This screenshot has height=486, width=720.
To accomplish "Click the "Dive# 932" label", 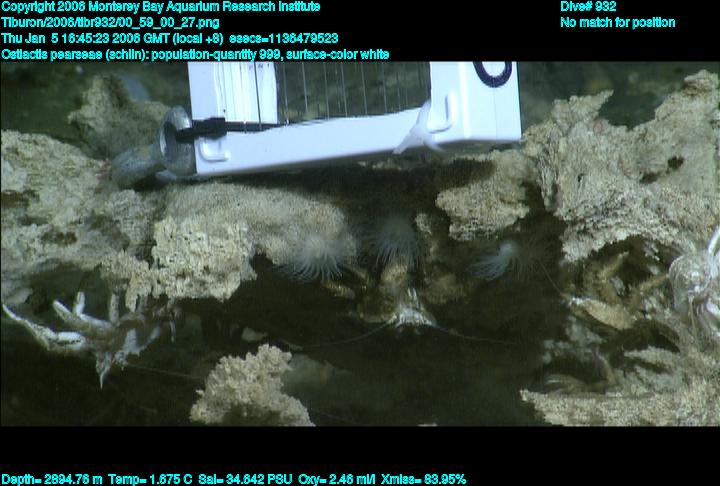I will [588, 7].
